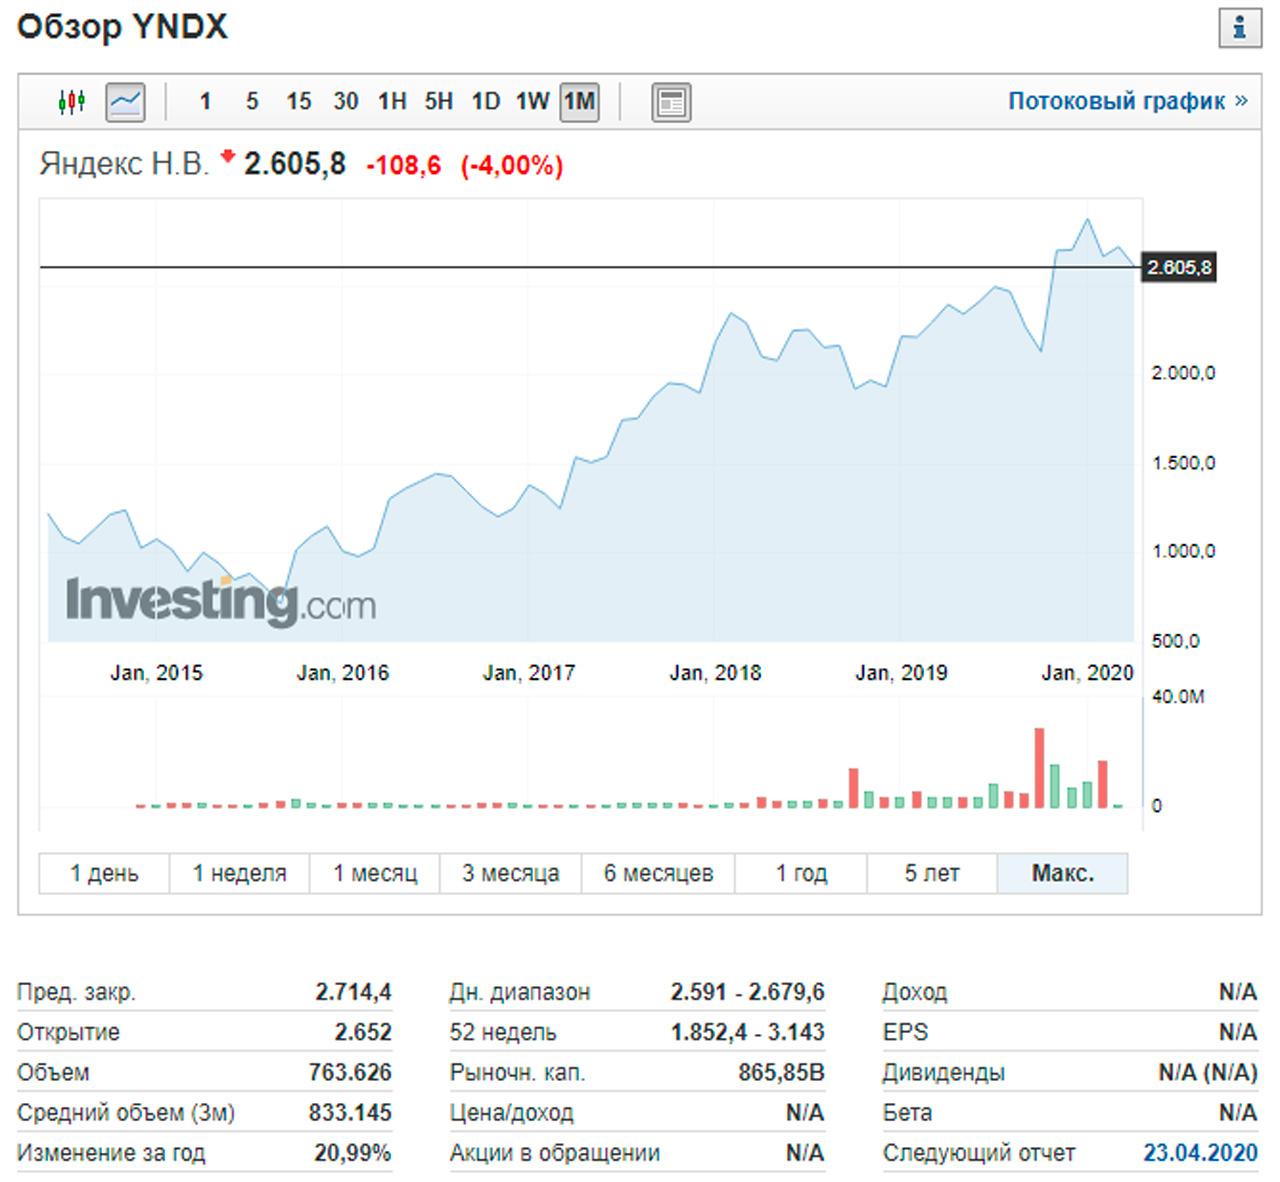Select the area line chart icon

coord(125,102)
